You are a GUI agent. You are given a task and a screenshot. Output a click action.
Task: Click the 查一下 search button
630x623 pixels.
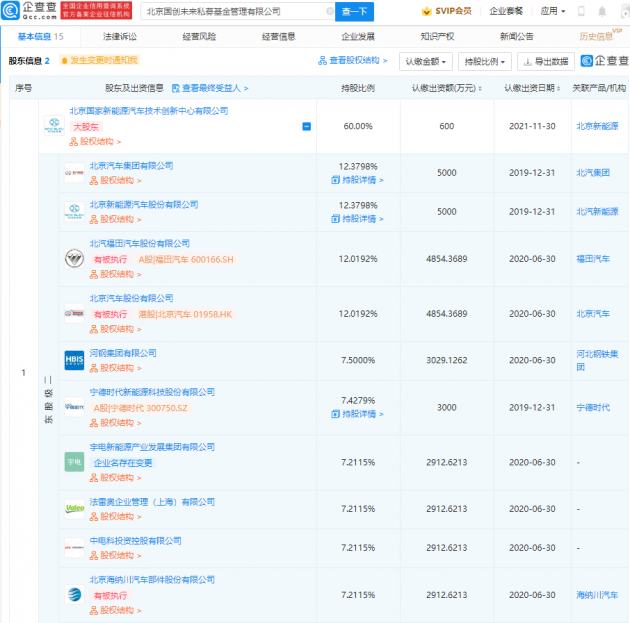click(352, 12)
